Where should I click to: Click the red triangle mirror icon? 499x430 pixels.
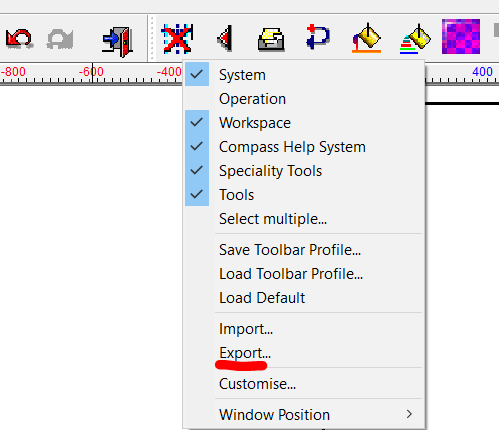(x=225, y=38)
